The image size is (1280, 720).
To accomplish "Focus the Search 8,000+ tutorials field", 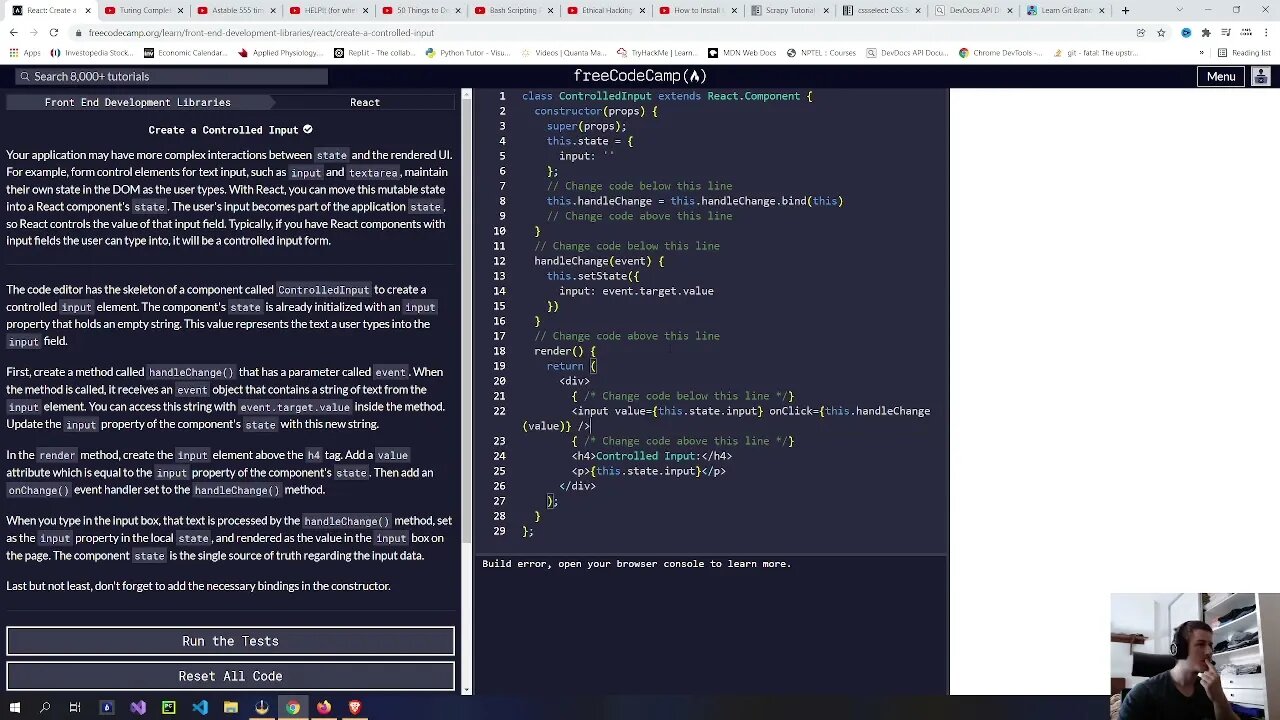I will [x=172, y=76].
